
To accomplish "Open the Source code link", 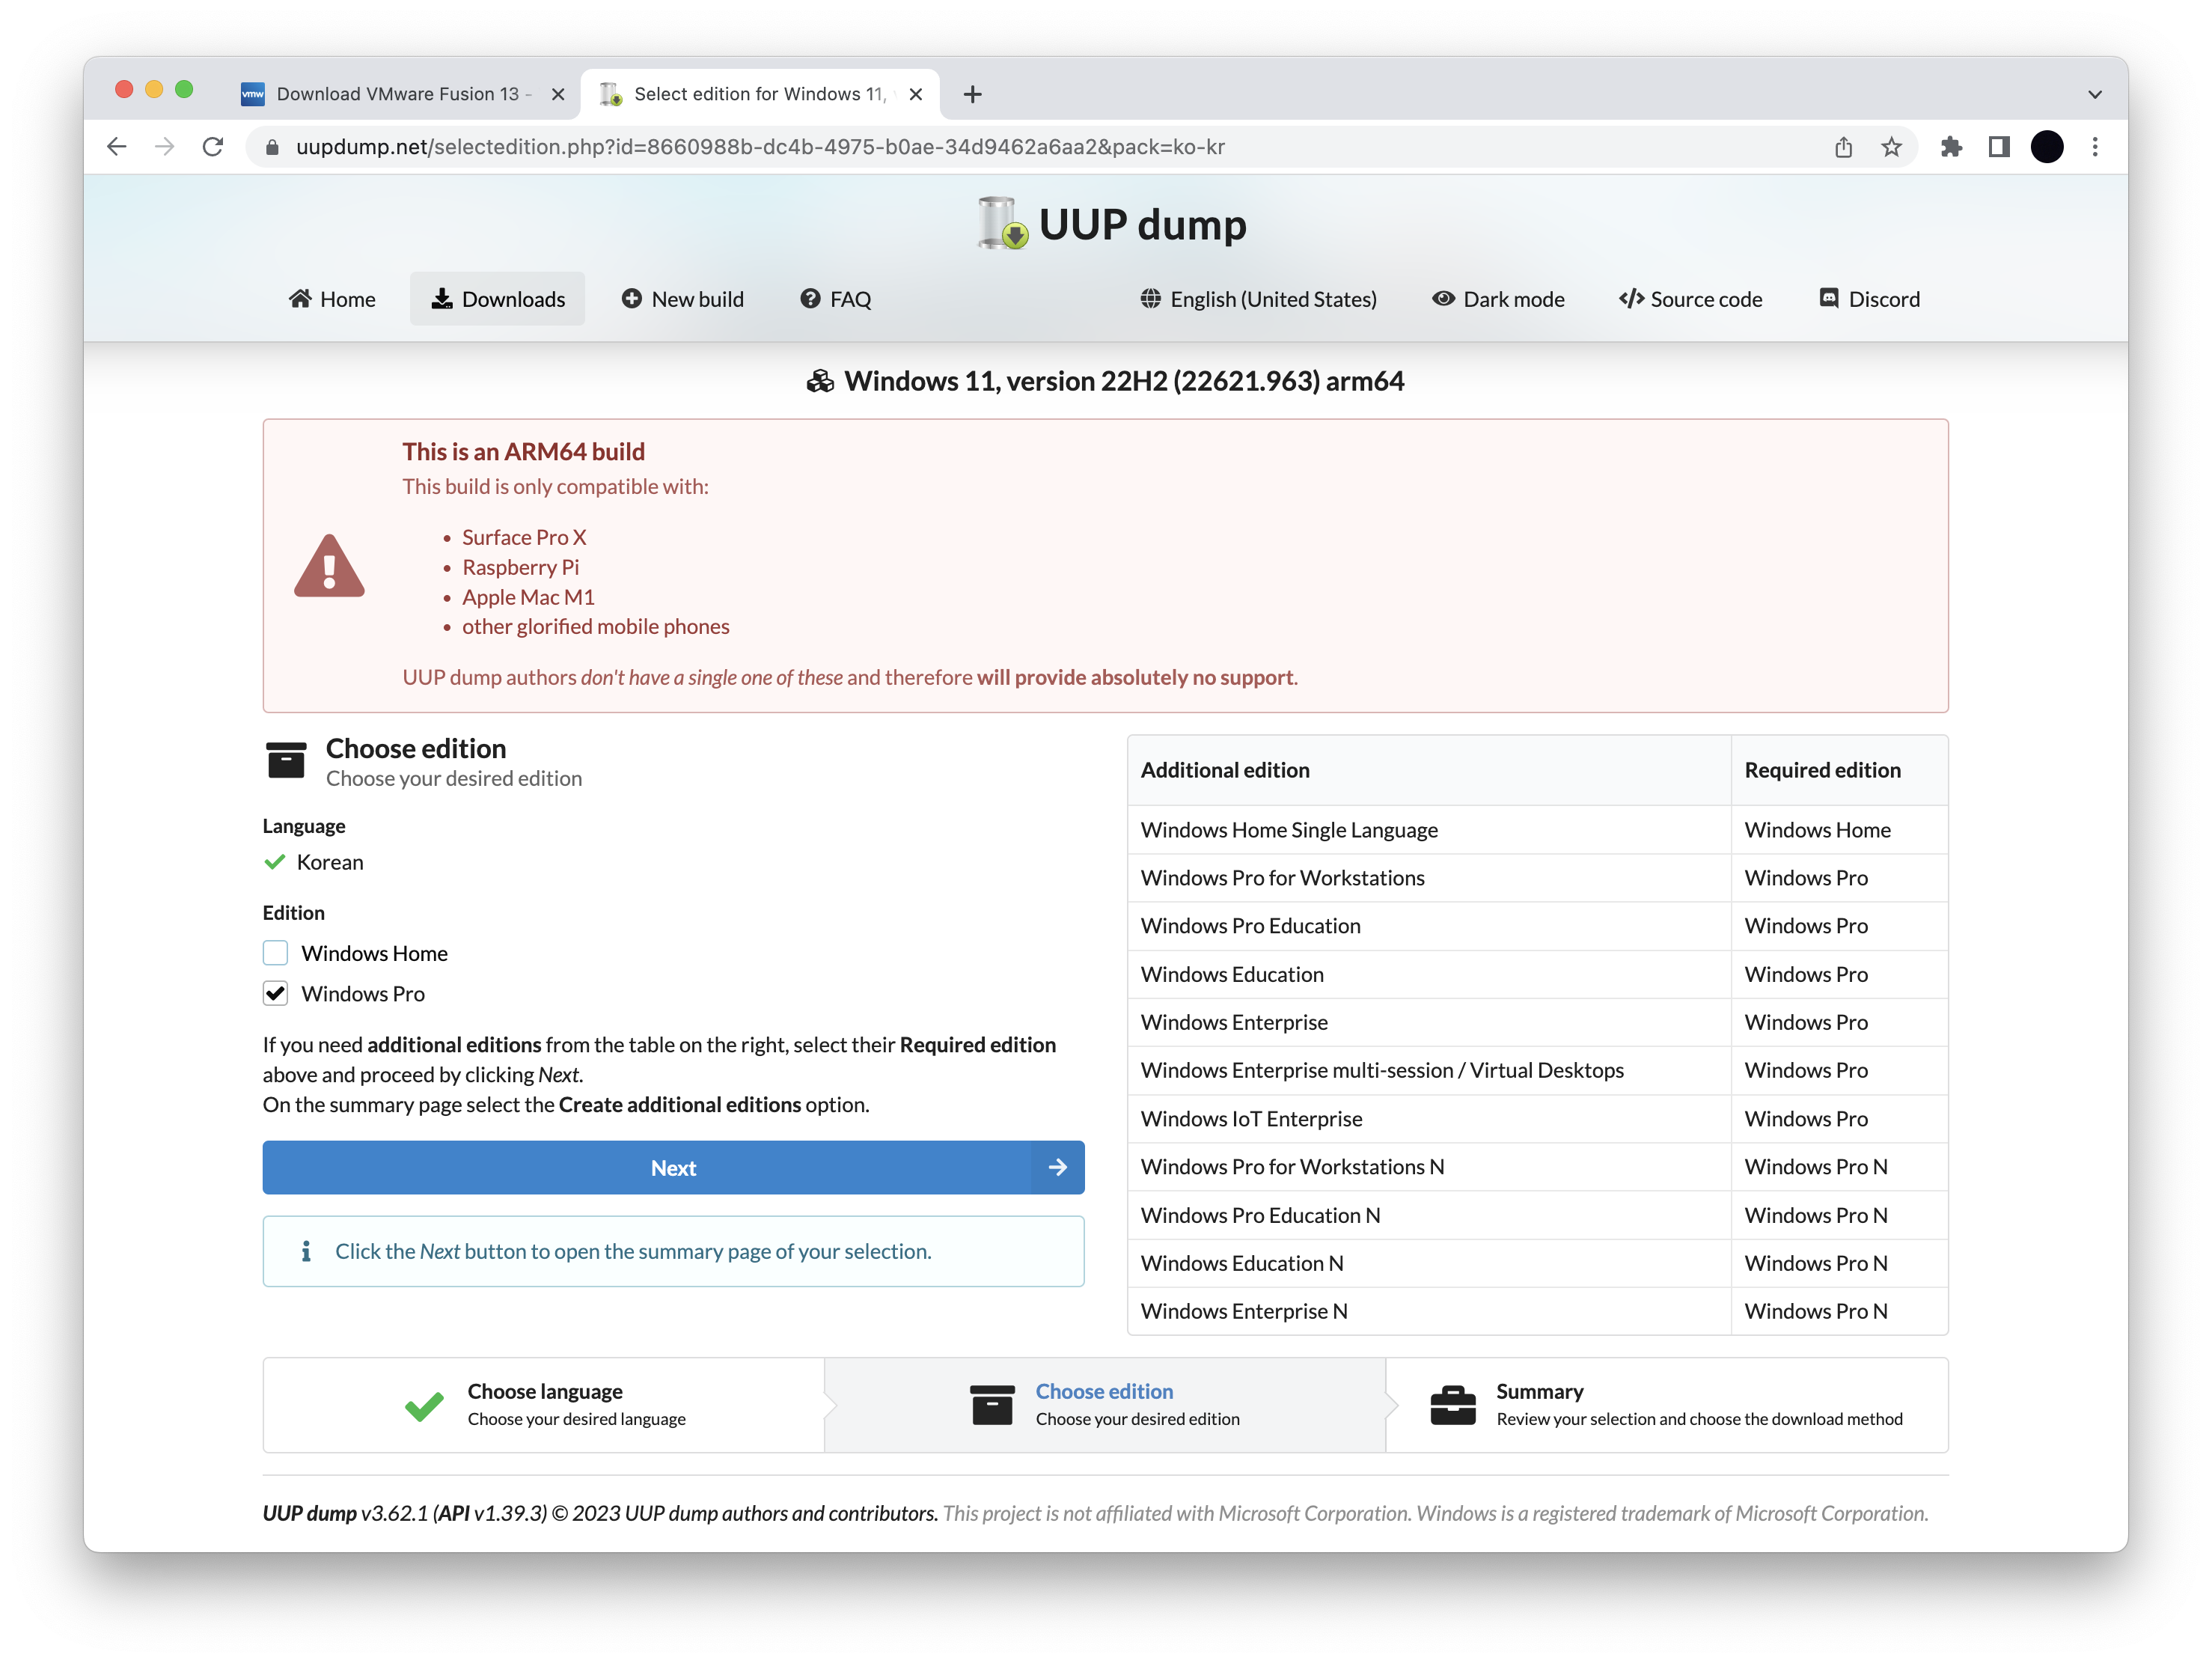I will 1690,299.
